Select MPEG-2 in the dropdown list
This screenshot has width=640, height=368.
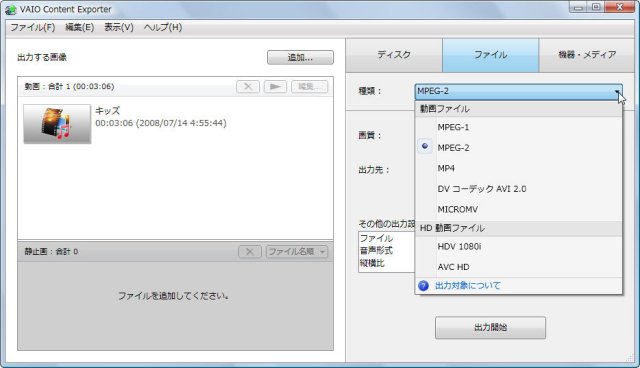point(519,148)
